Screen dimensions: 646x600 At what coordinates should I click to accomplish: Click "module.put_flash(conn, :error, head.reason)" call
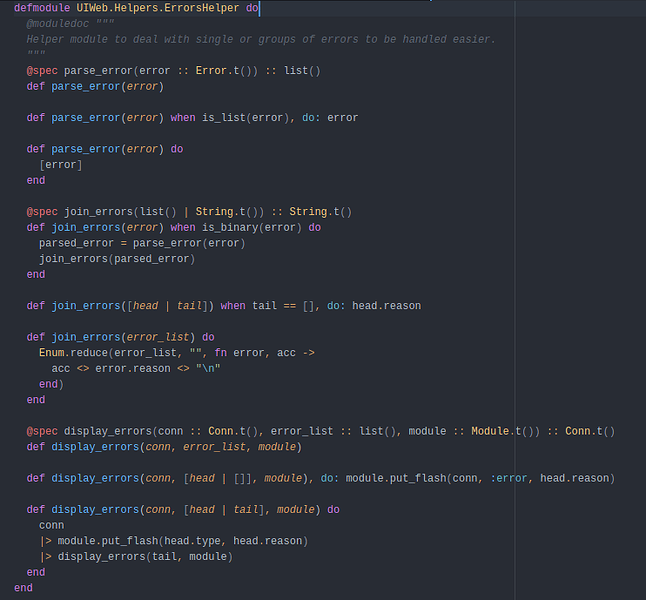tap(480, 478)
